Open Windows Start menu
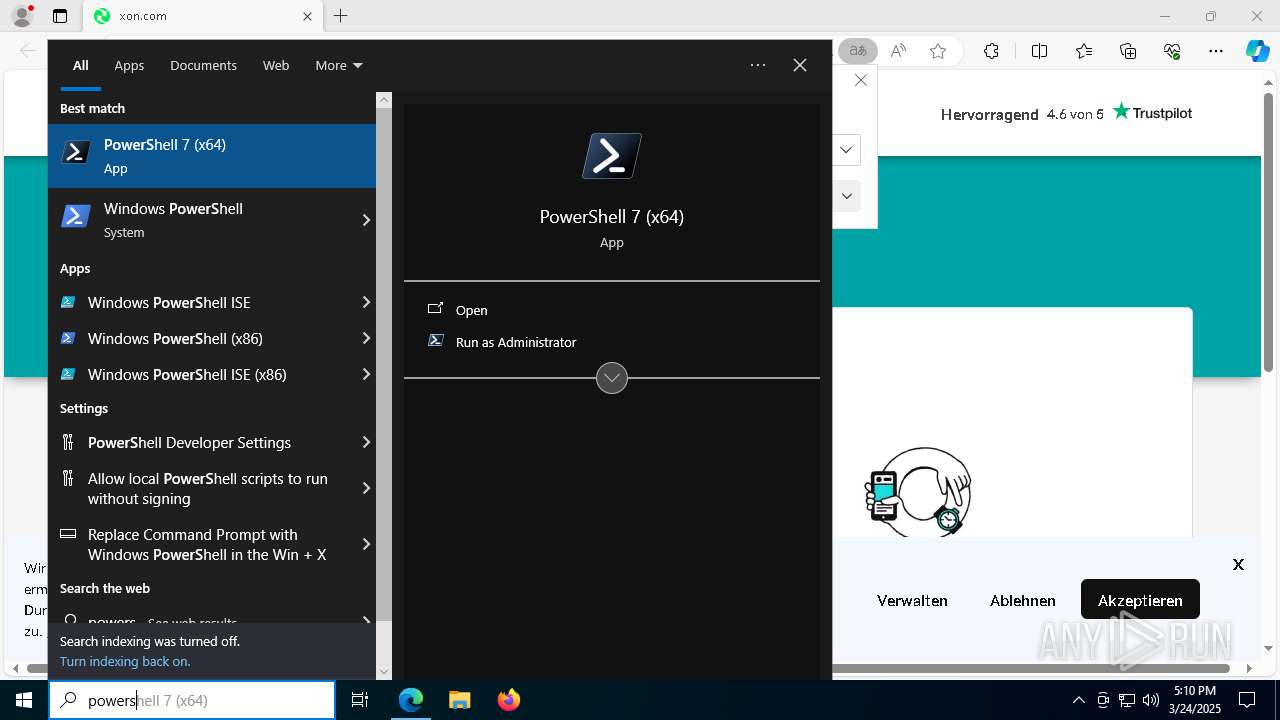This screenshot has height=720, width=1280. pos(24,700)
